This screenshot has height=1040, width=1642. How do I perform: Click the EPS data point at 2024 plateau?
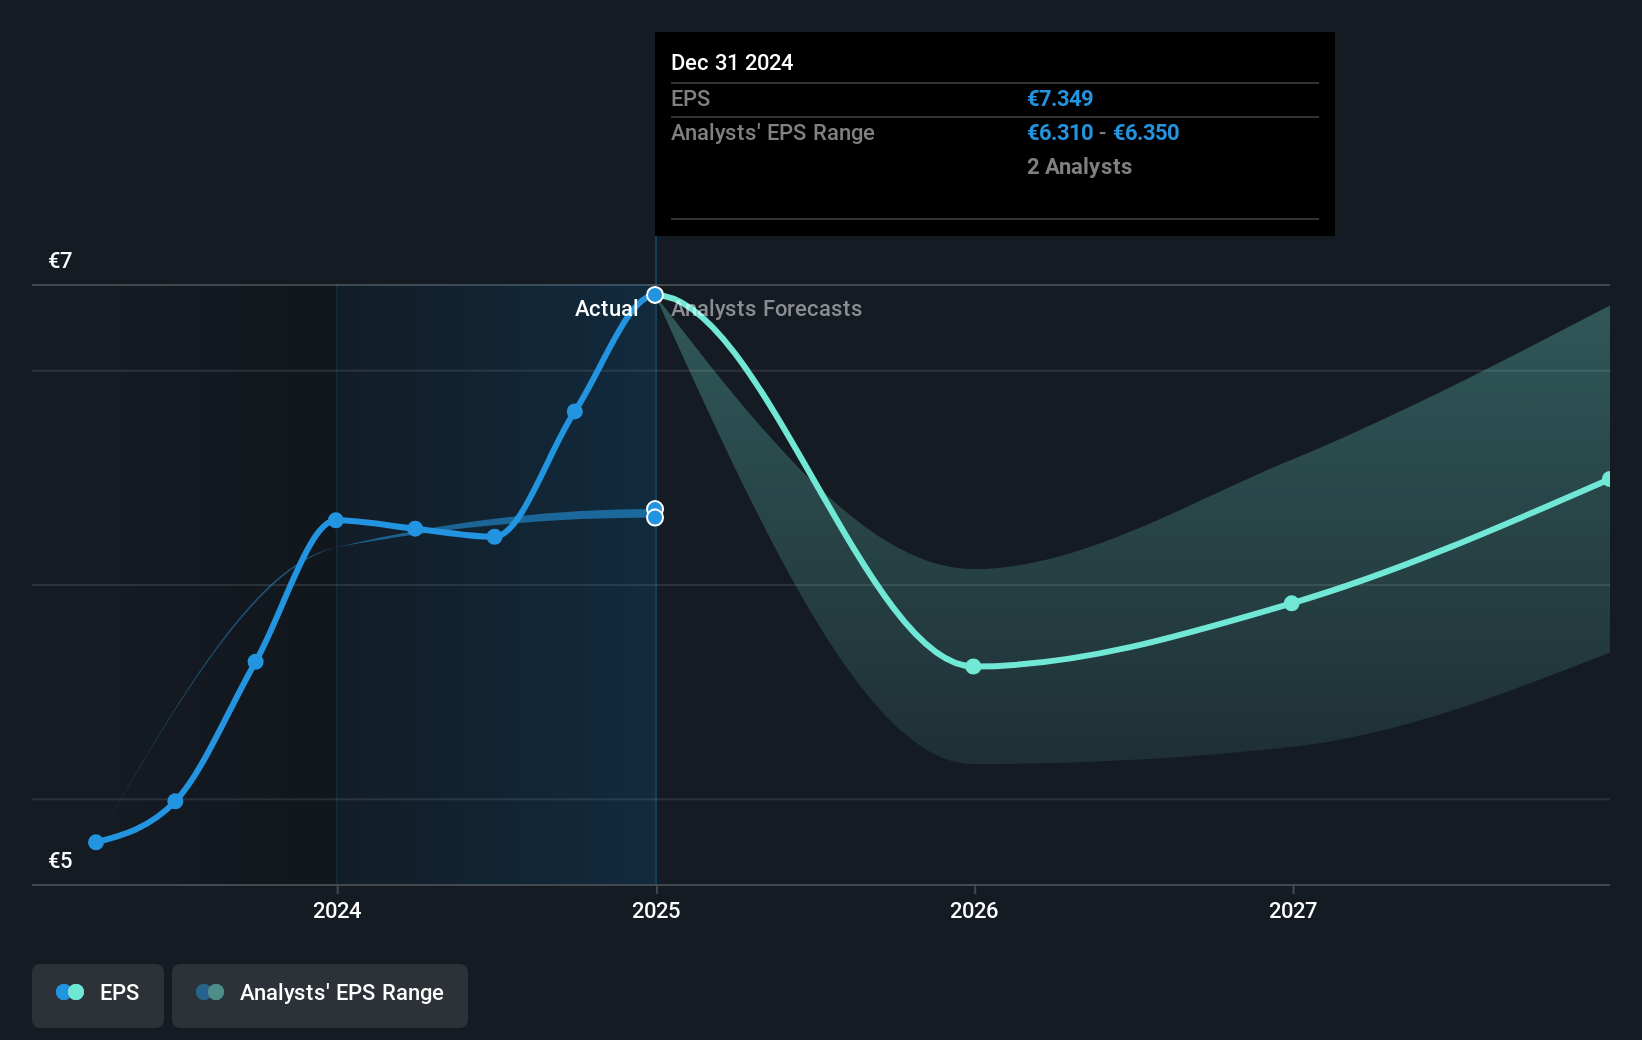[336, 519]
